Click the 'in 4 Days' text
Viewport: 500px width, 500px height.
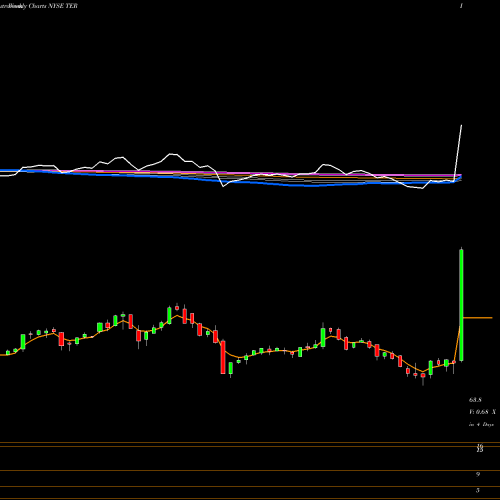pyautogui.click(x=481, y=424)
